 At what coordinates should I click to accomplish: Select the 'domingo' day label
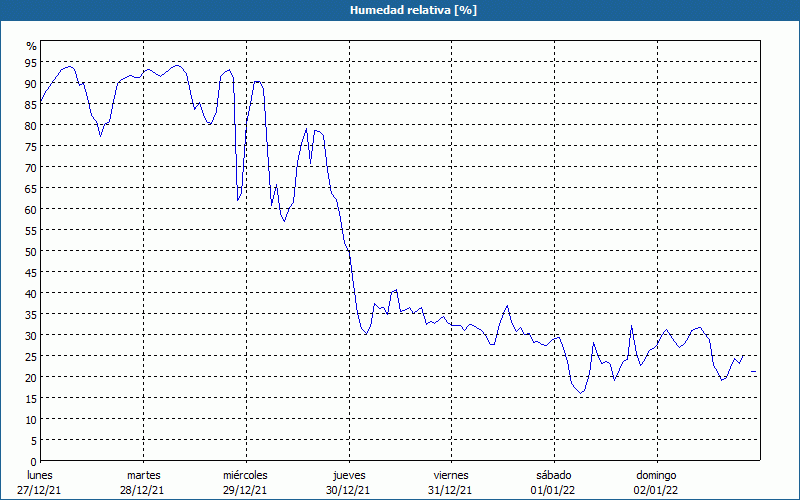click(656, 475)
